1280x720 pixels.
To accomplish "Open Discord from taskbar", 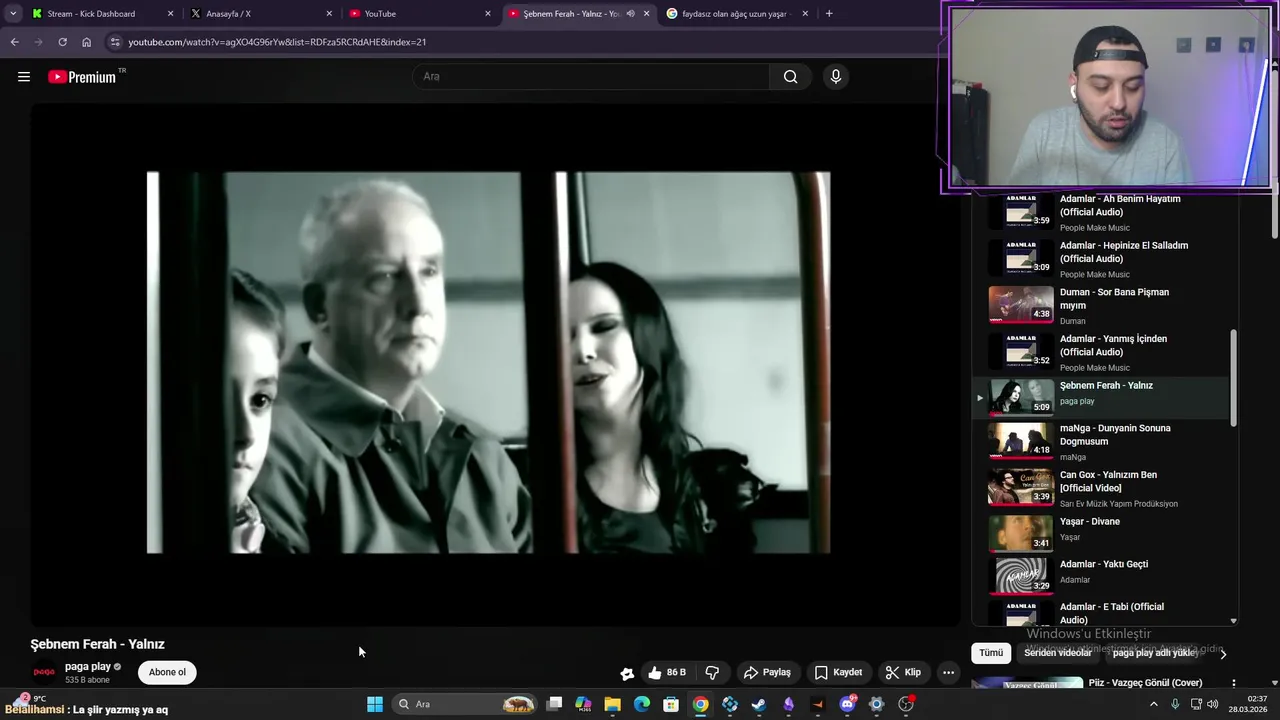I will pos(848,704).
